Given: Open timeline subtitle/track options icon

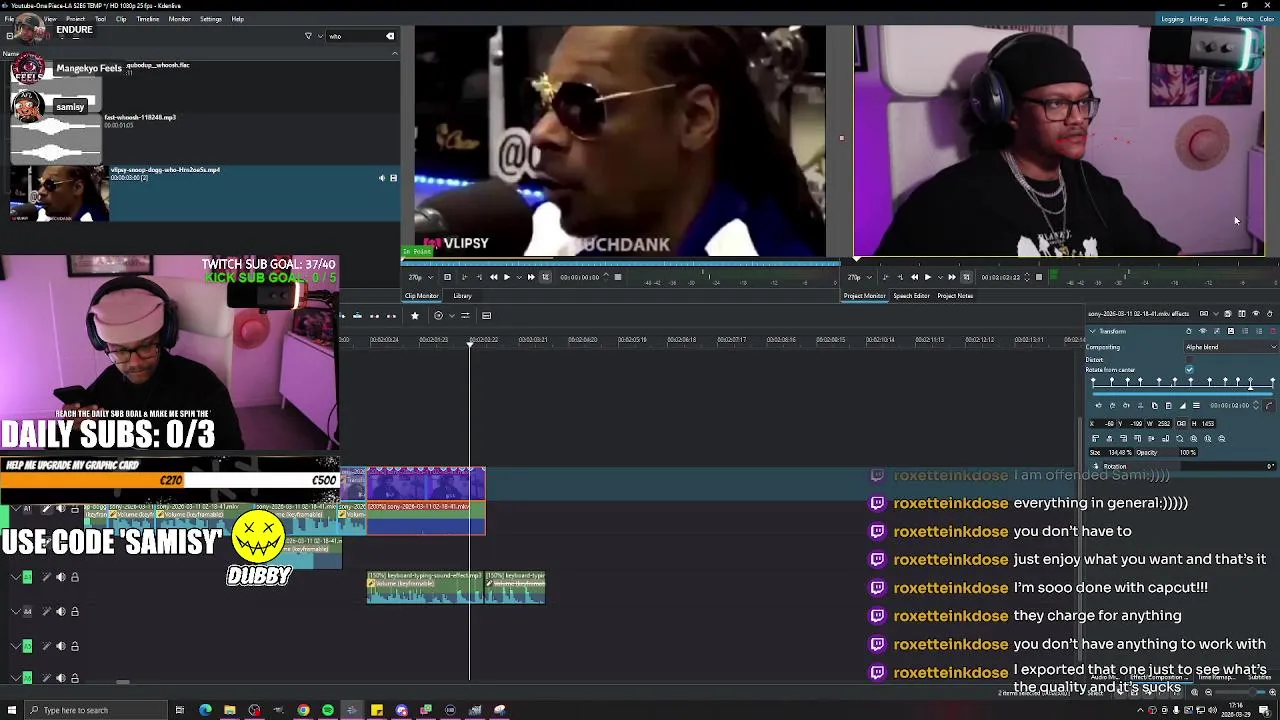Looking at the screenshot, I should pos(486,316).
